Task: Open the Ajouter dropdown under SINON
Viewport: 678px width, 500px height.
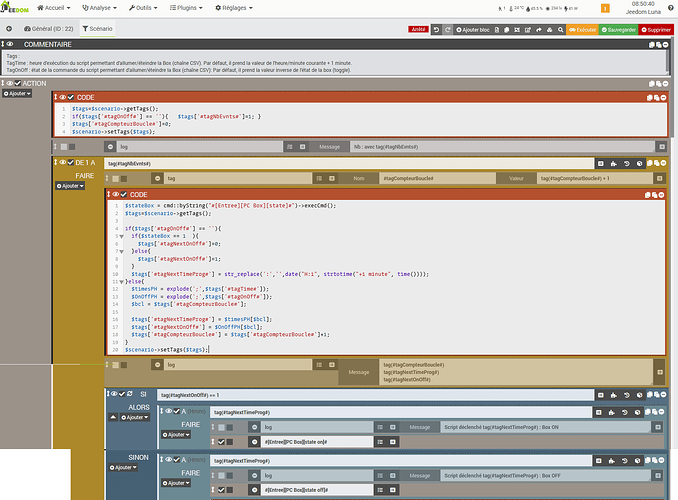Action: click(123, 468)
